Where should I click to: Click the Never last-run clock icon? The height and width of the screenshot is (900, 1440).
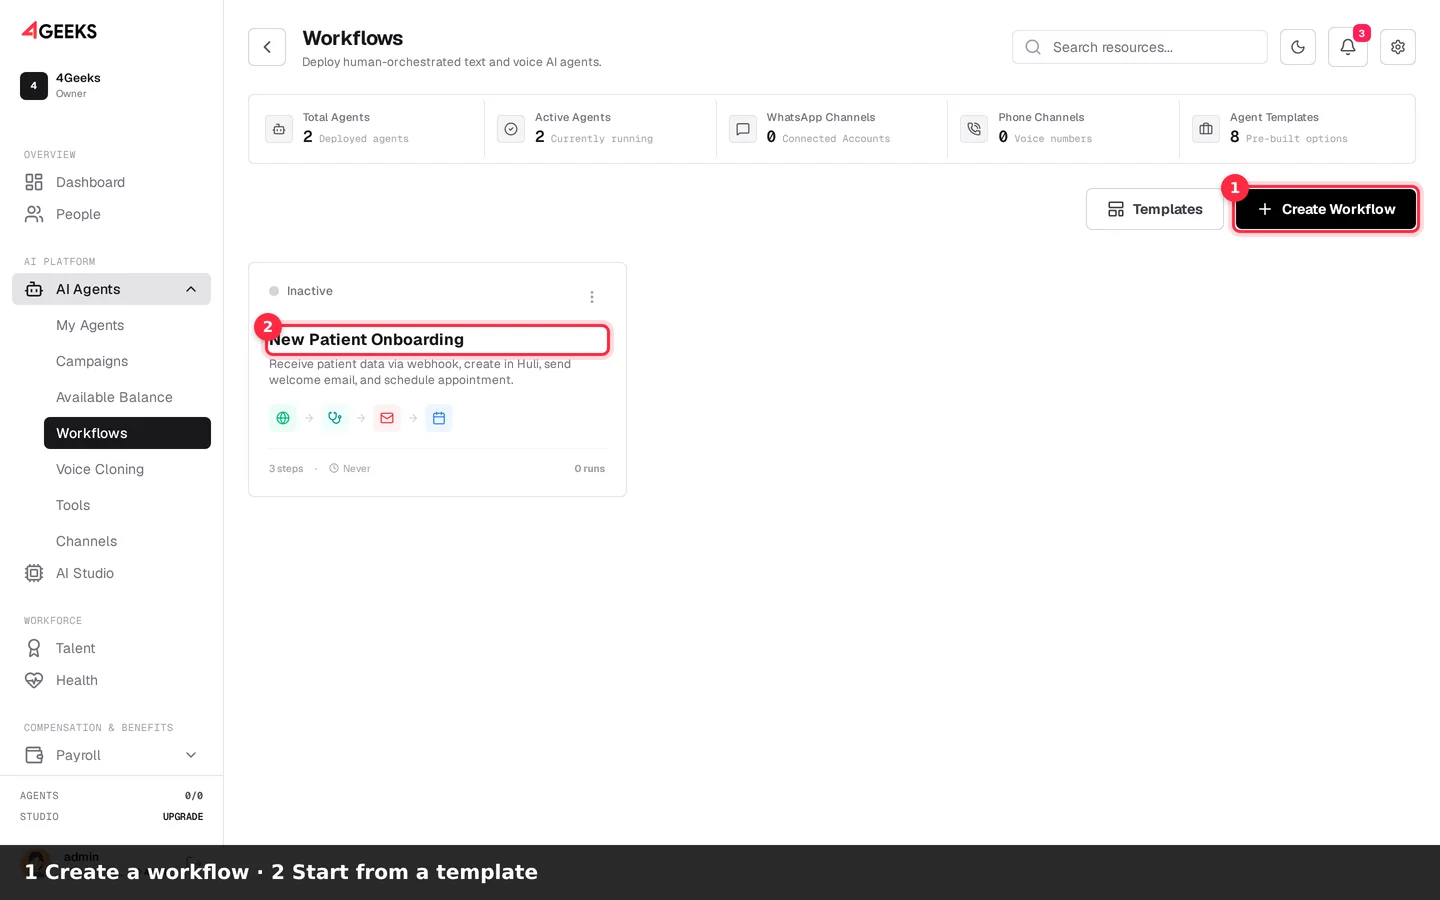tap(334, 469)
